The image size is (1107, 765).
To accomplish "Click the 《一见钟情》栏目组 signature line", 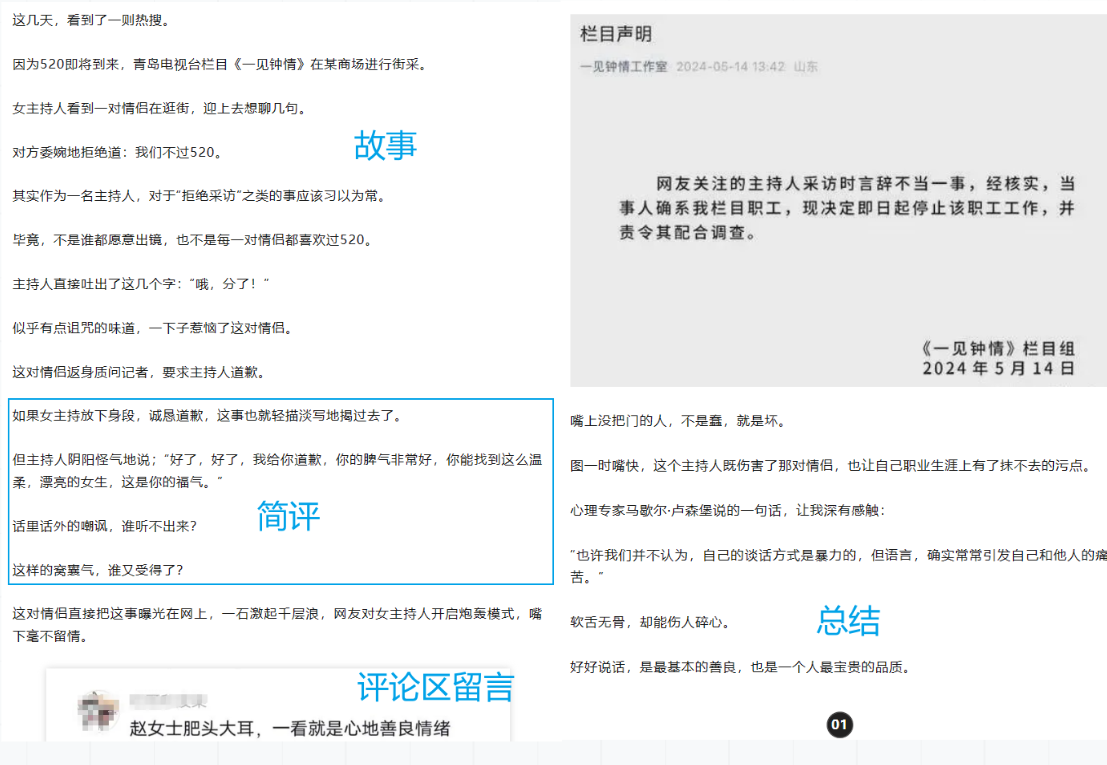I will tap(996, 348).
